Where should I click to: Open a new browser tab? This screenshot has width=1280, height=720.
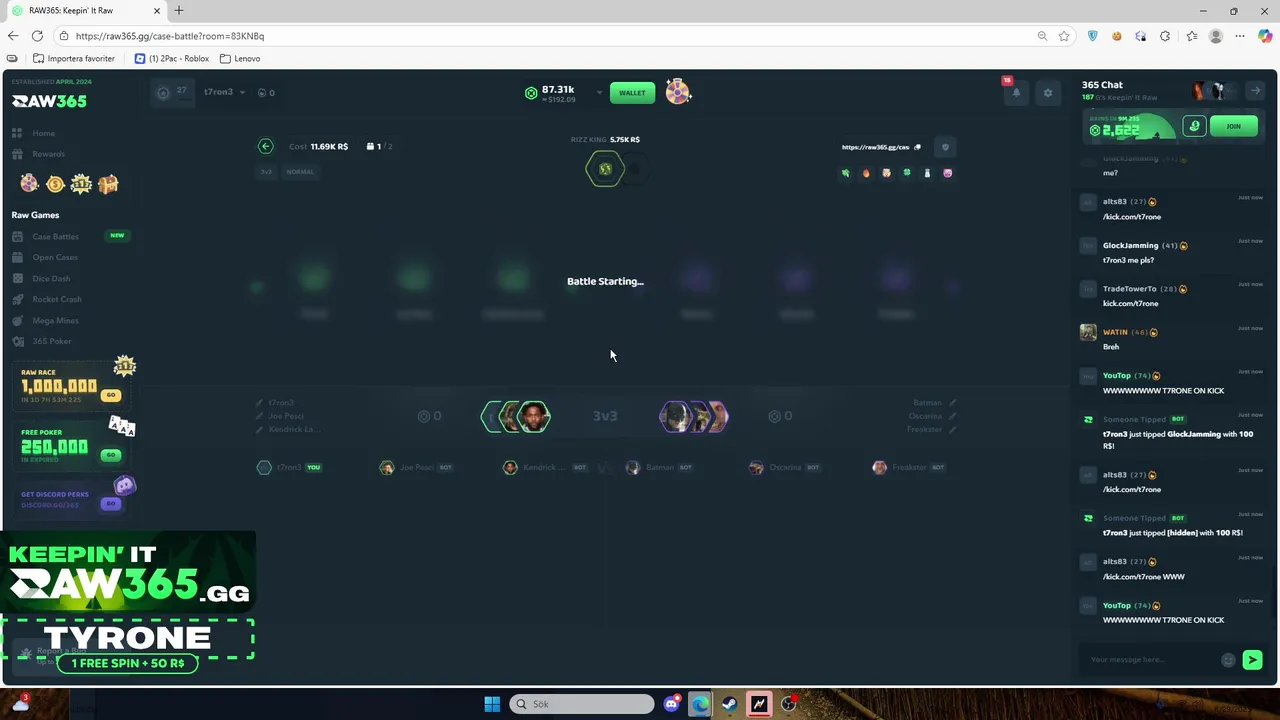tap(179, 11)
